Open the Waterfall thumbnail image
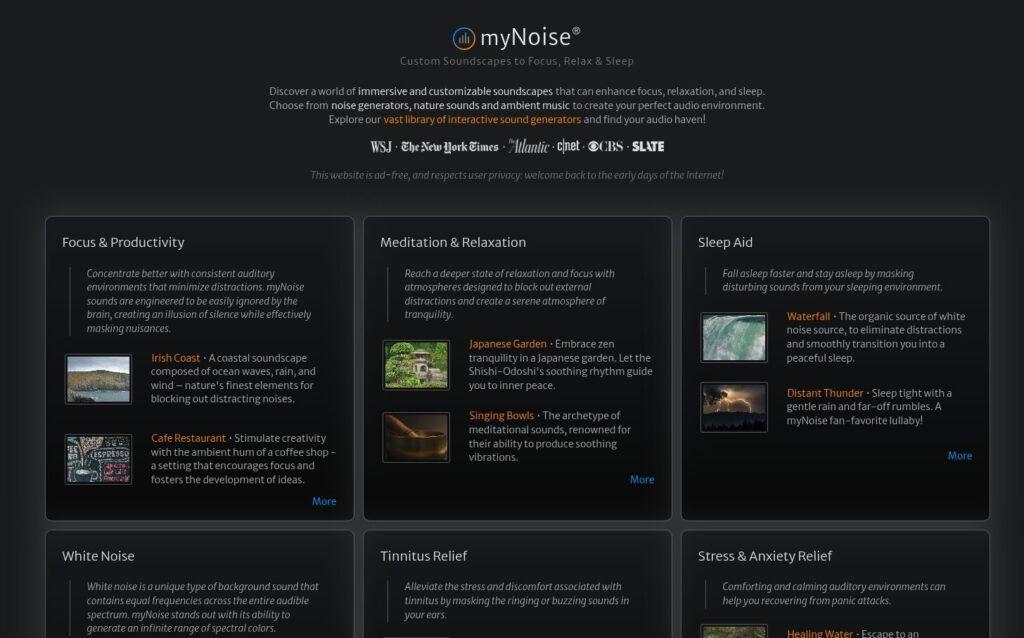This screenshot has height=638, width=1024. pos(734,337)
